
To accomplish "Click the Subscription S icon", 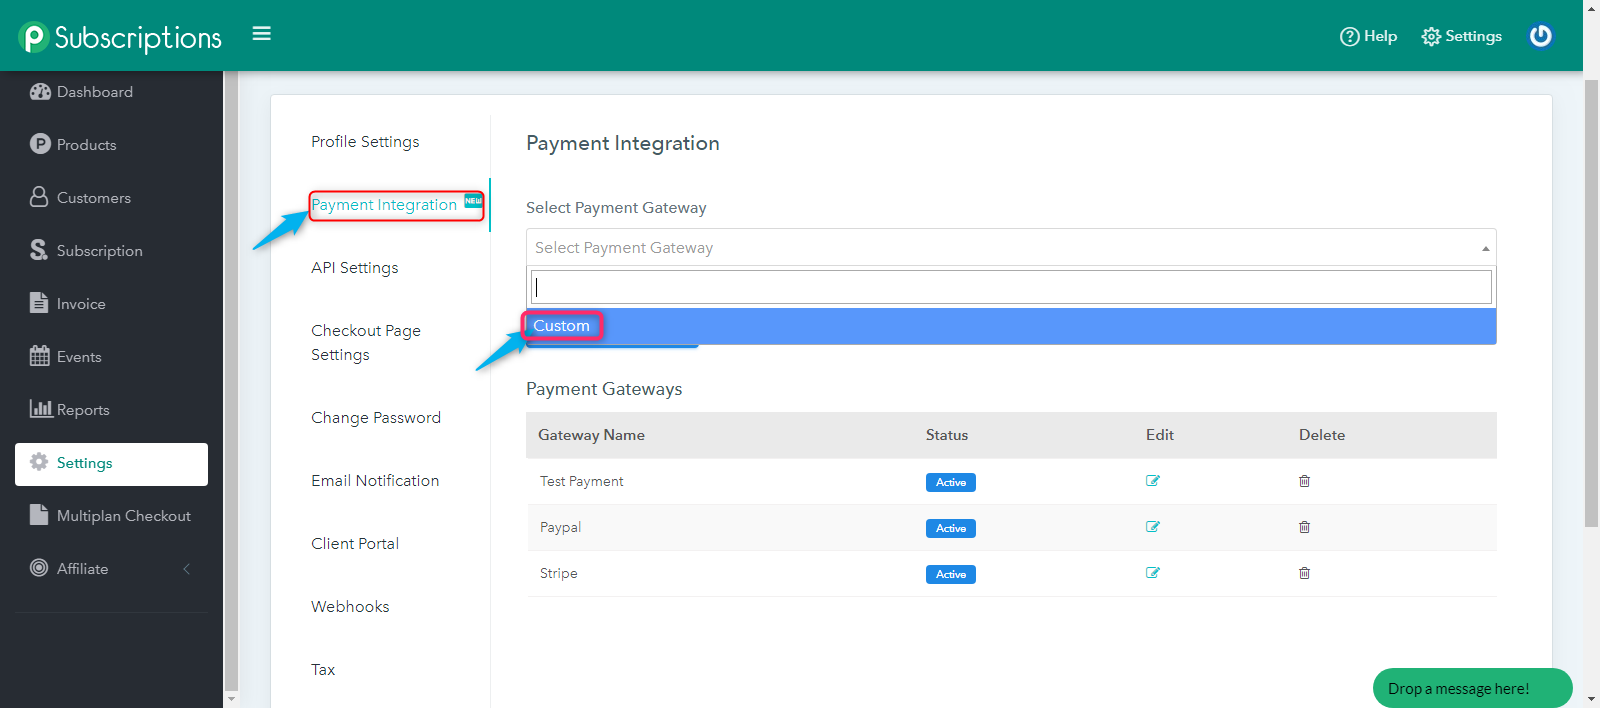I will (x=39, y=250).
